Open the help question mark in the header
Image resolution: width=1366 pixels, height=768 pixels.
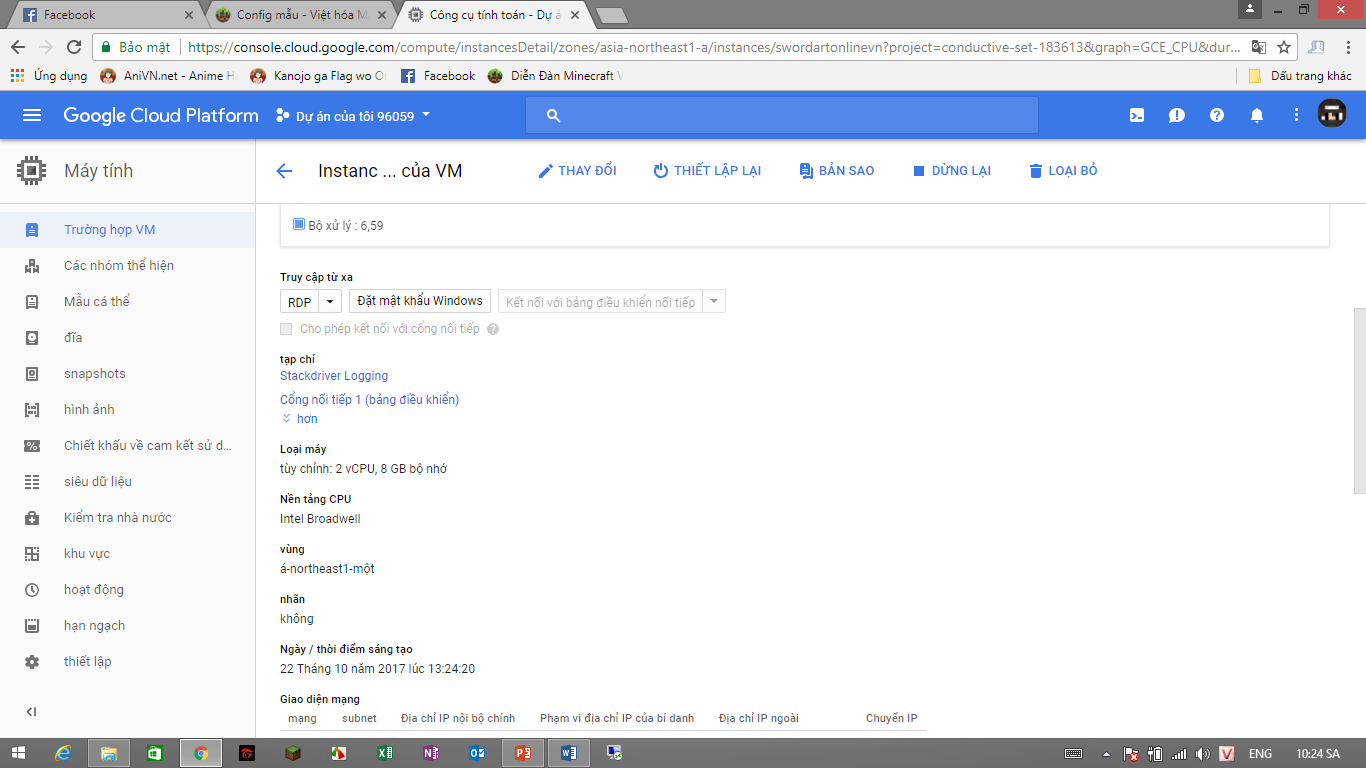coord(1217,115)
